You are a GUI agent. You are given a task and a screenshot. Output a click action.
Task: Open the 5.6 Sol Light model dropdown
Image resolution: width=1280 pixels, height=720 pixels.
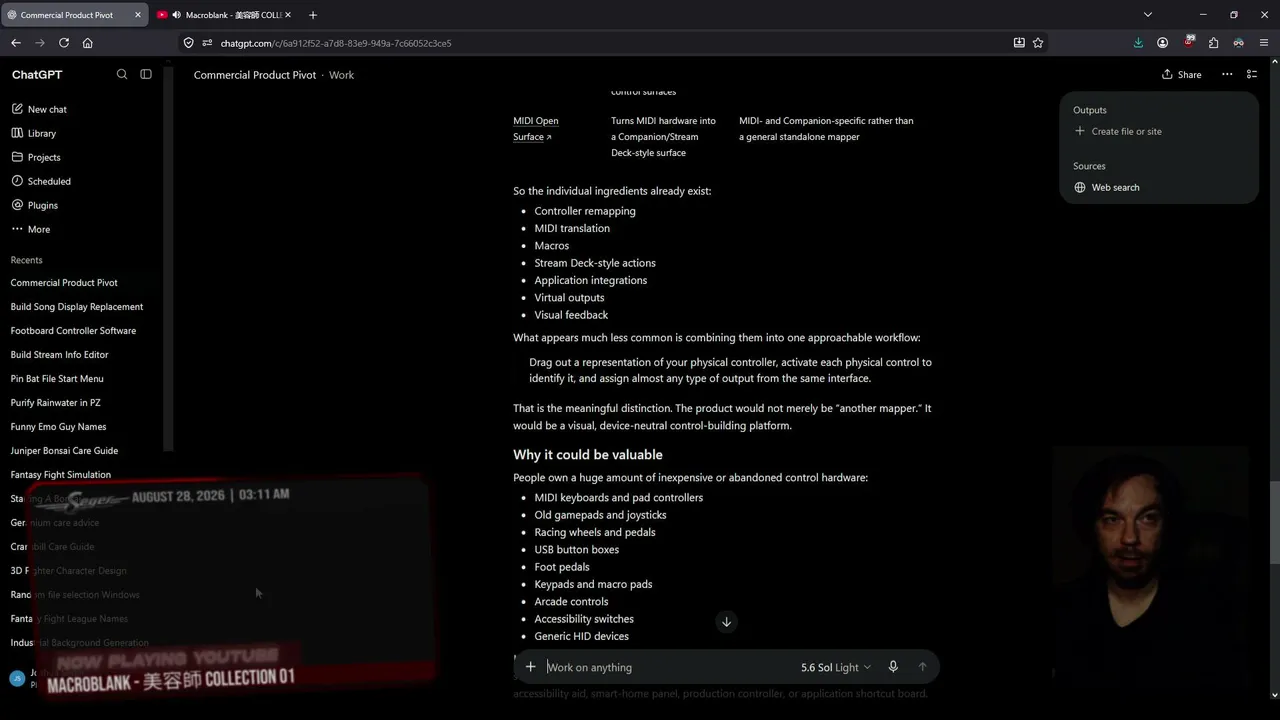point(836,667)
